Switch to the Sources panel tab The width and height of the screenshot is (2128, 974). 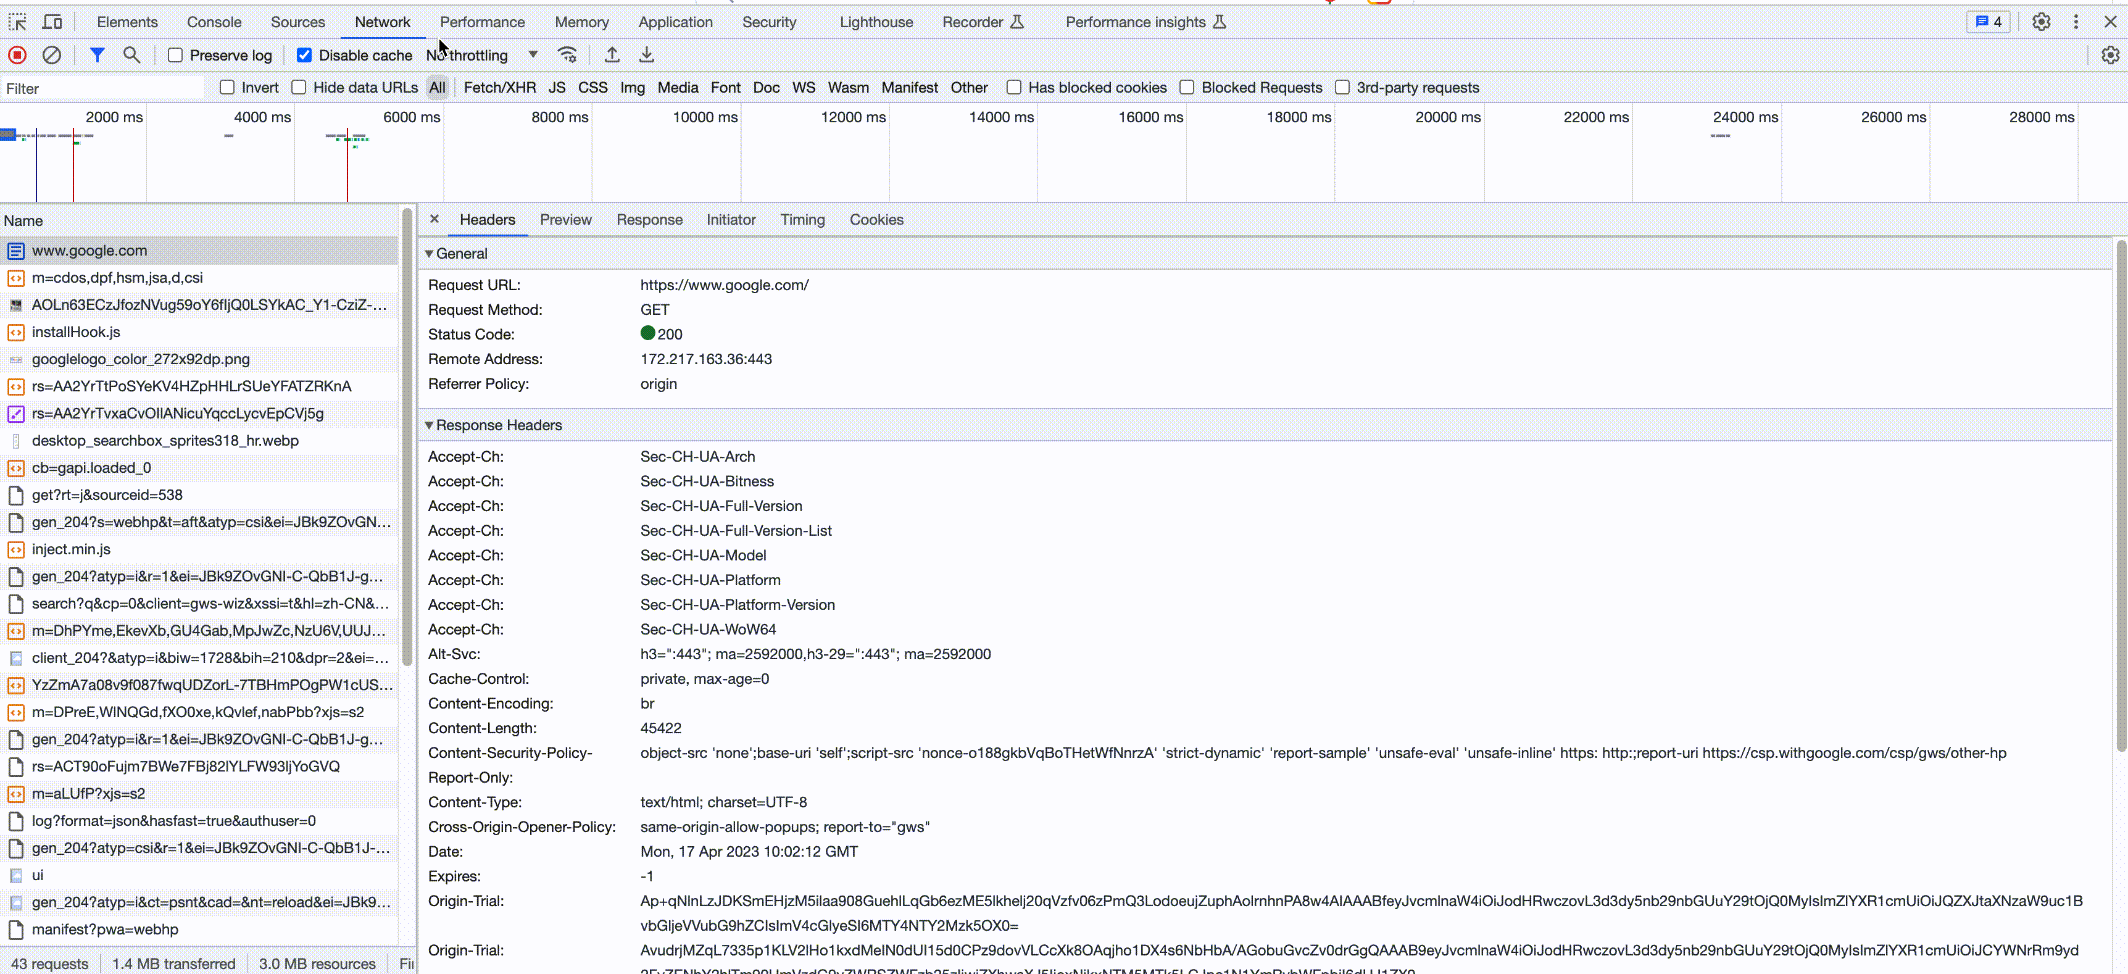[x=298, y=22]
